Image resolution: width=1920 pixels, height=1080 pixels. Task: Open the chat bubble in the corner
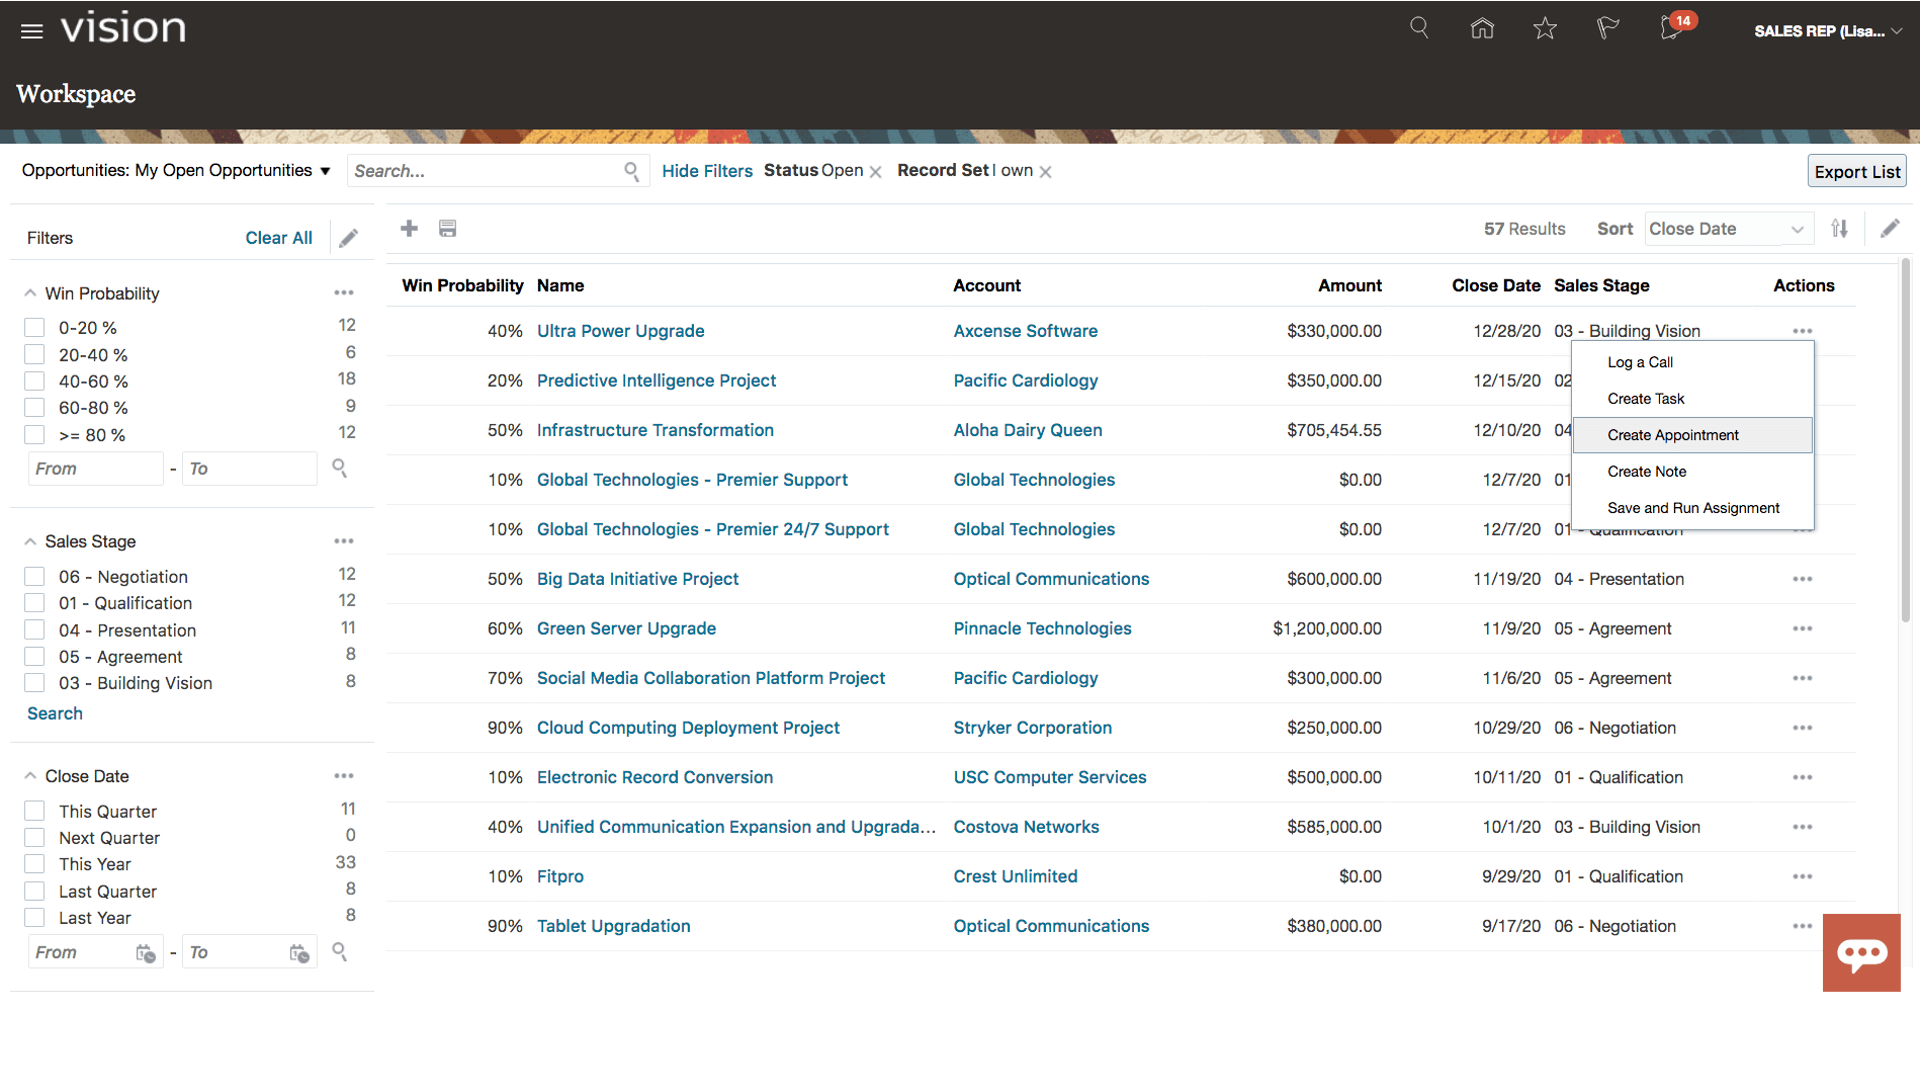click(x=1863, y=952)
